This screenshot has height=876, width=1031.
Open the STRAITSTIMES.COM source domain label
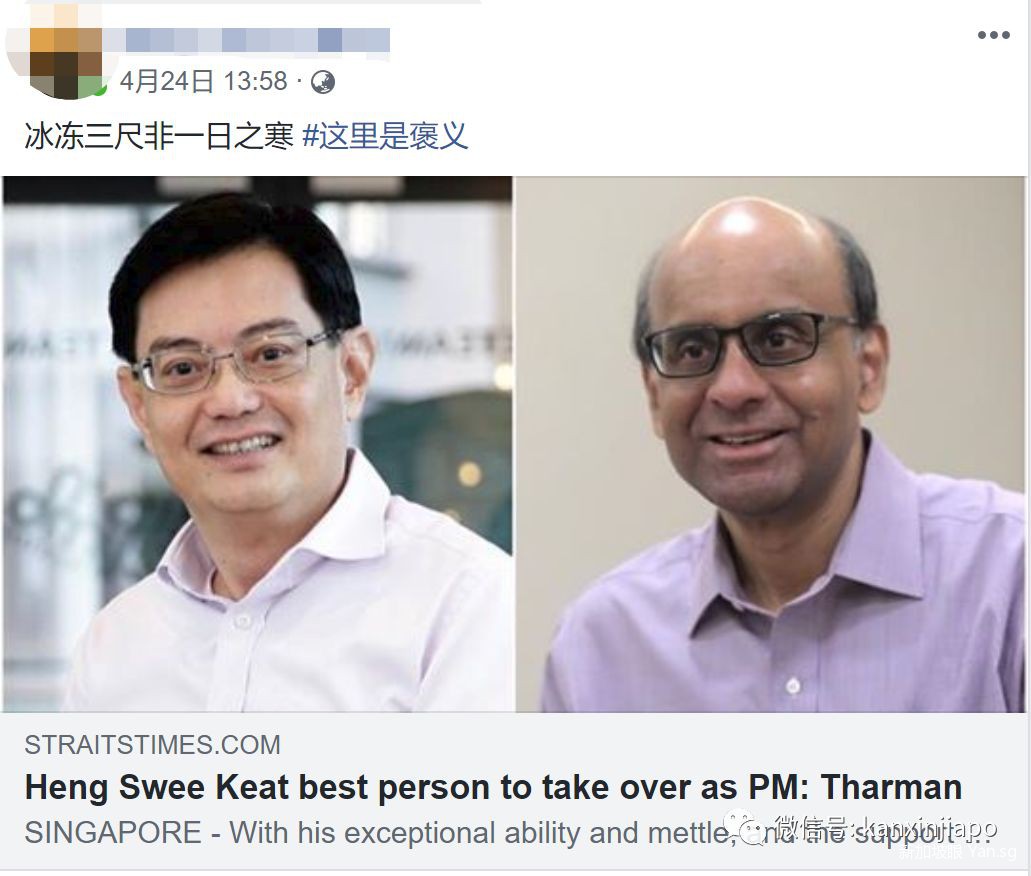pyautogui.click(x=153, y=745)
